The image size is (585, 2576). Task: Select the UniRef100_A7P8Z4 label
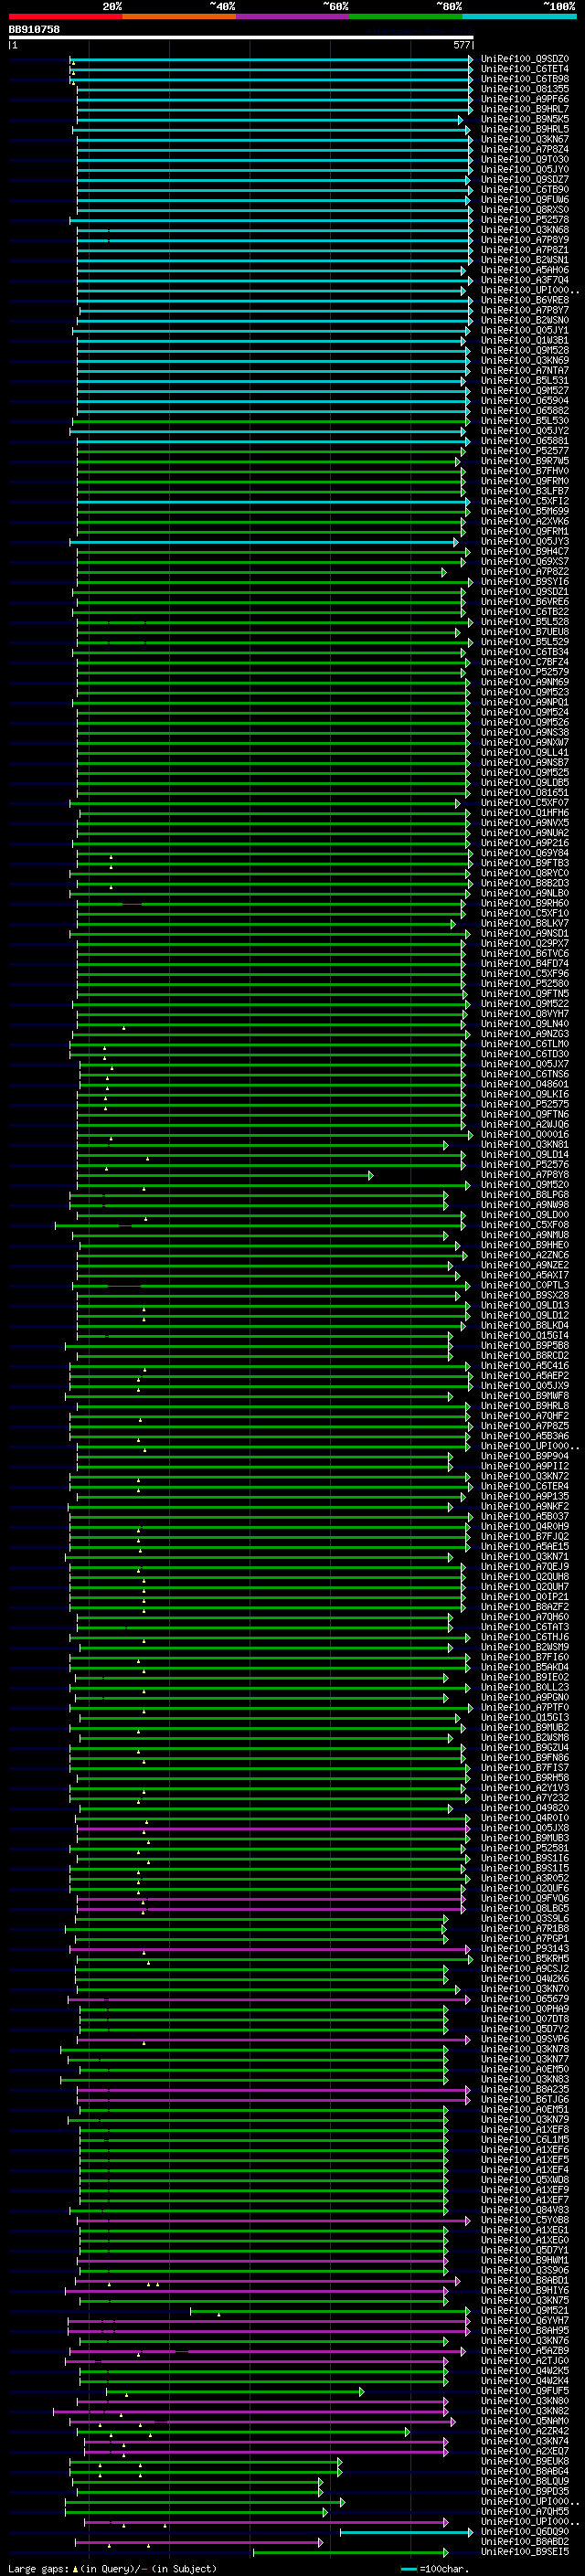(525, 149)
